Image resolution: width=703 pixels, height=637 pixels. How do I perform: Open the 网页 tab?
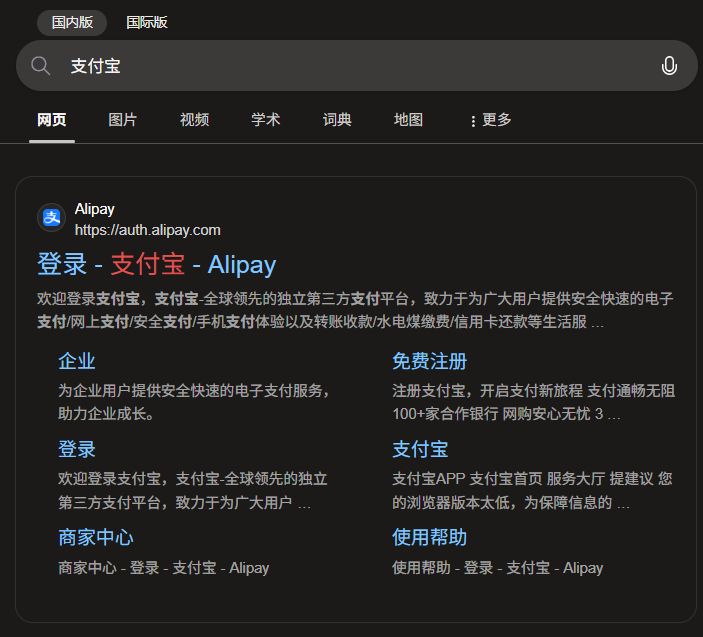click(x=52, y=120)
